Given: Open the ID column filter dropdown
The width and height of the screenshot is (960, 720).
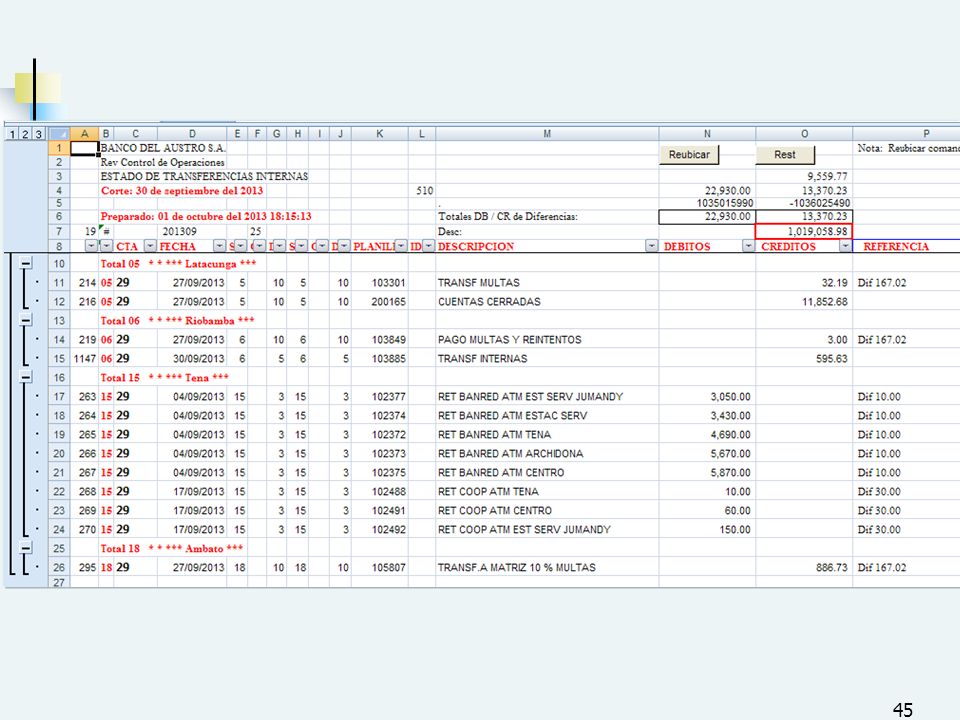Looking at the screenshot, I should tap(429, 246).
